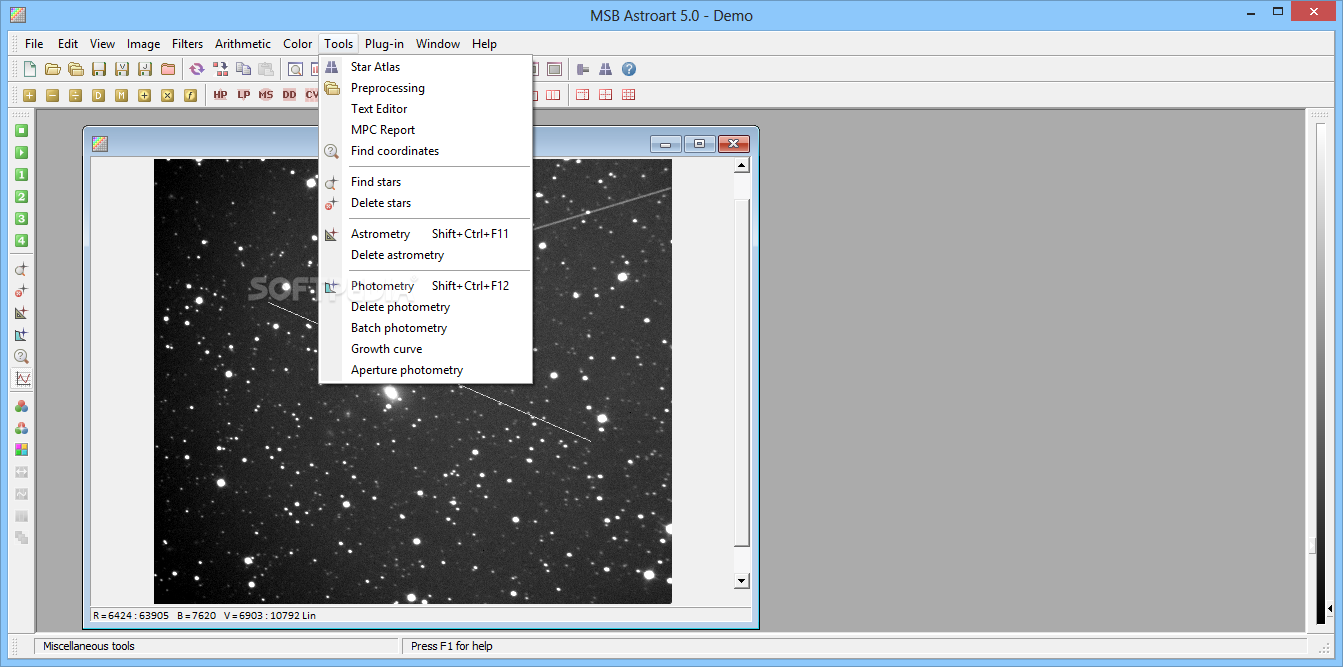
Task: Click the minus arithmetic icon
Action: (x=52, y=95)
